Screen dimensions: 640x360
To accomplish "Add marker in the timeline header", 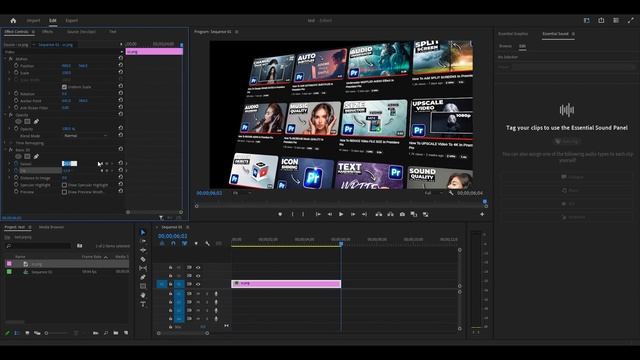I will (196, 244).
